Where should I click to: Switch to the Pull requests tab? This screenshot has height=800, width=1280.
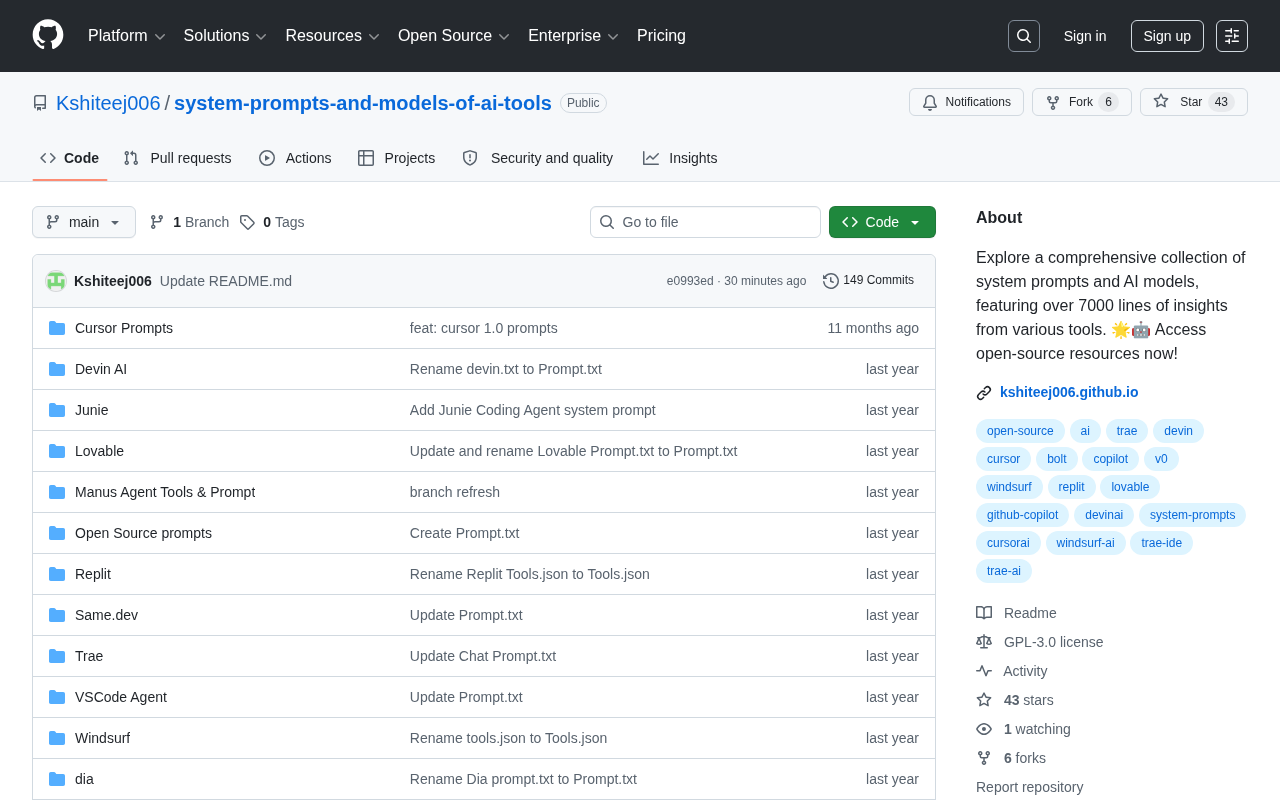(x=178, y=158)
